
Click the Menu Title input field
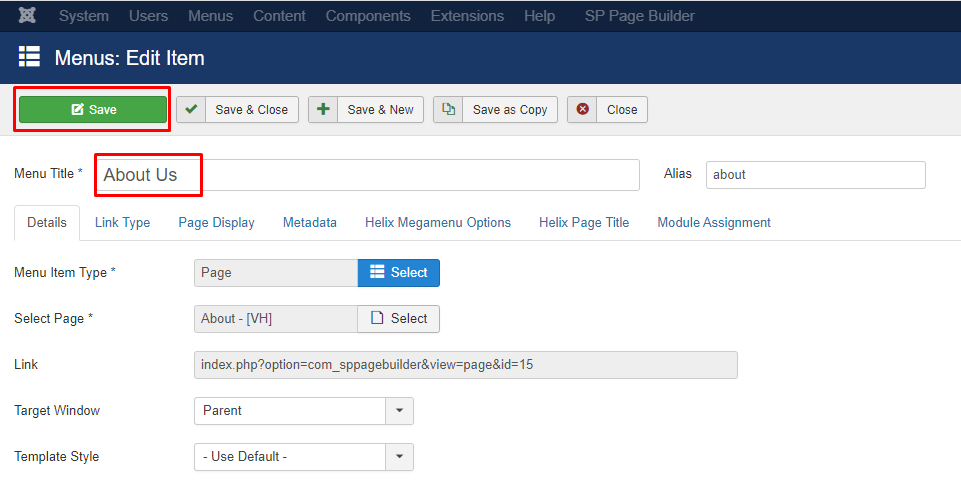[368, 175]
